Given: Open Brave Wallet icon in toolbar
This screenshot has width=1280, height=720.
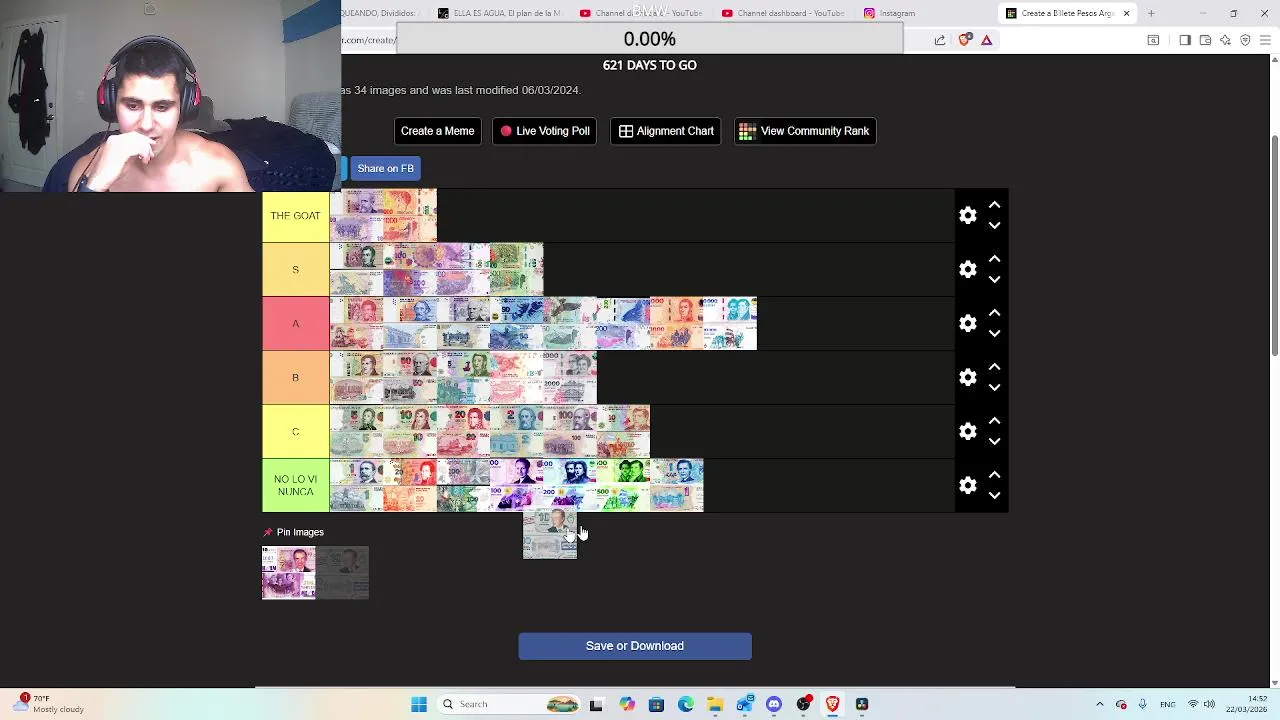Looking at the screenshot, I should click(1205, 40).
